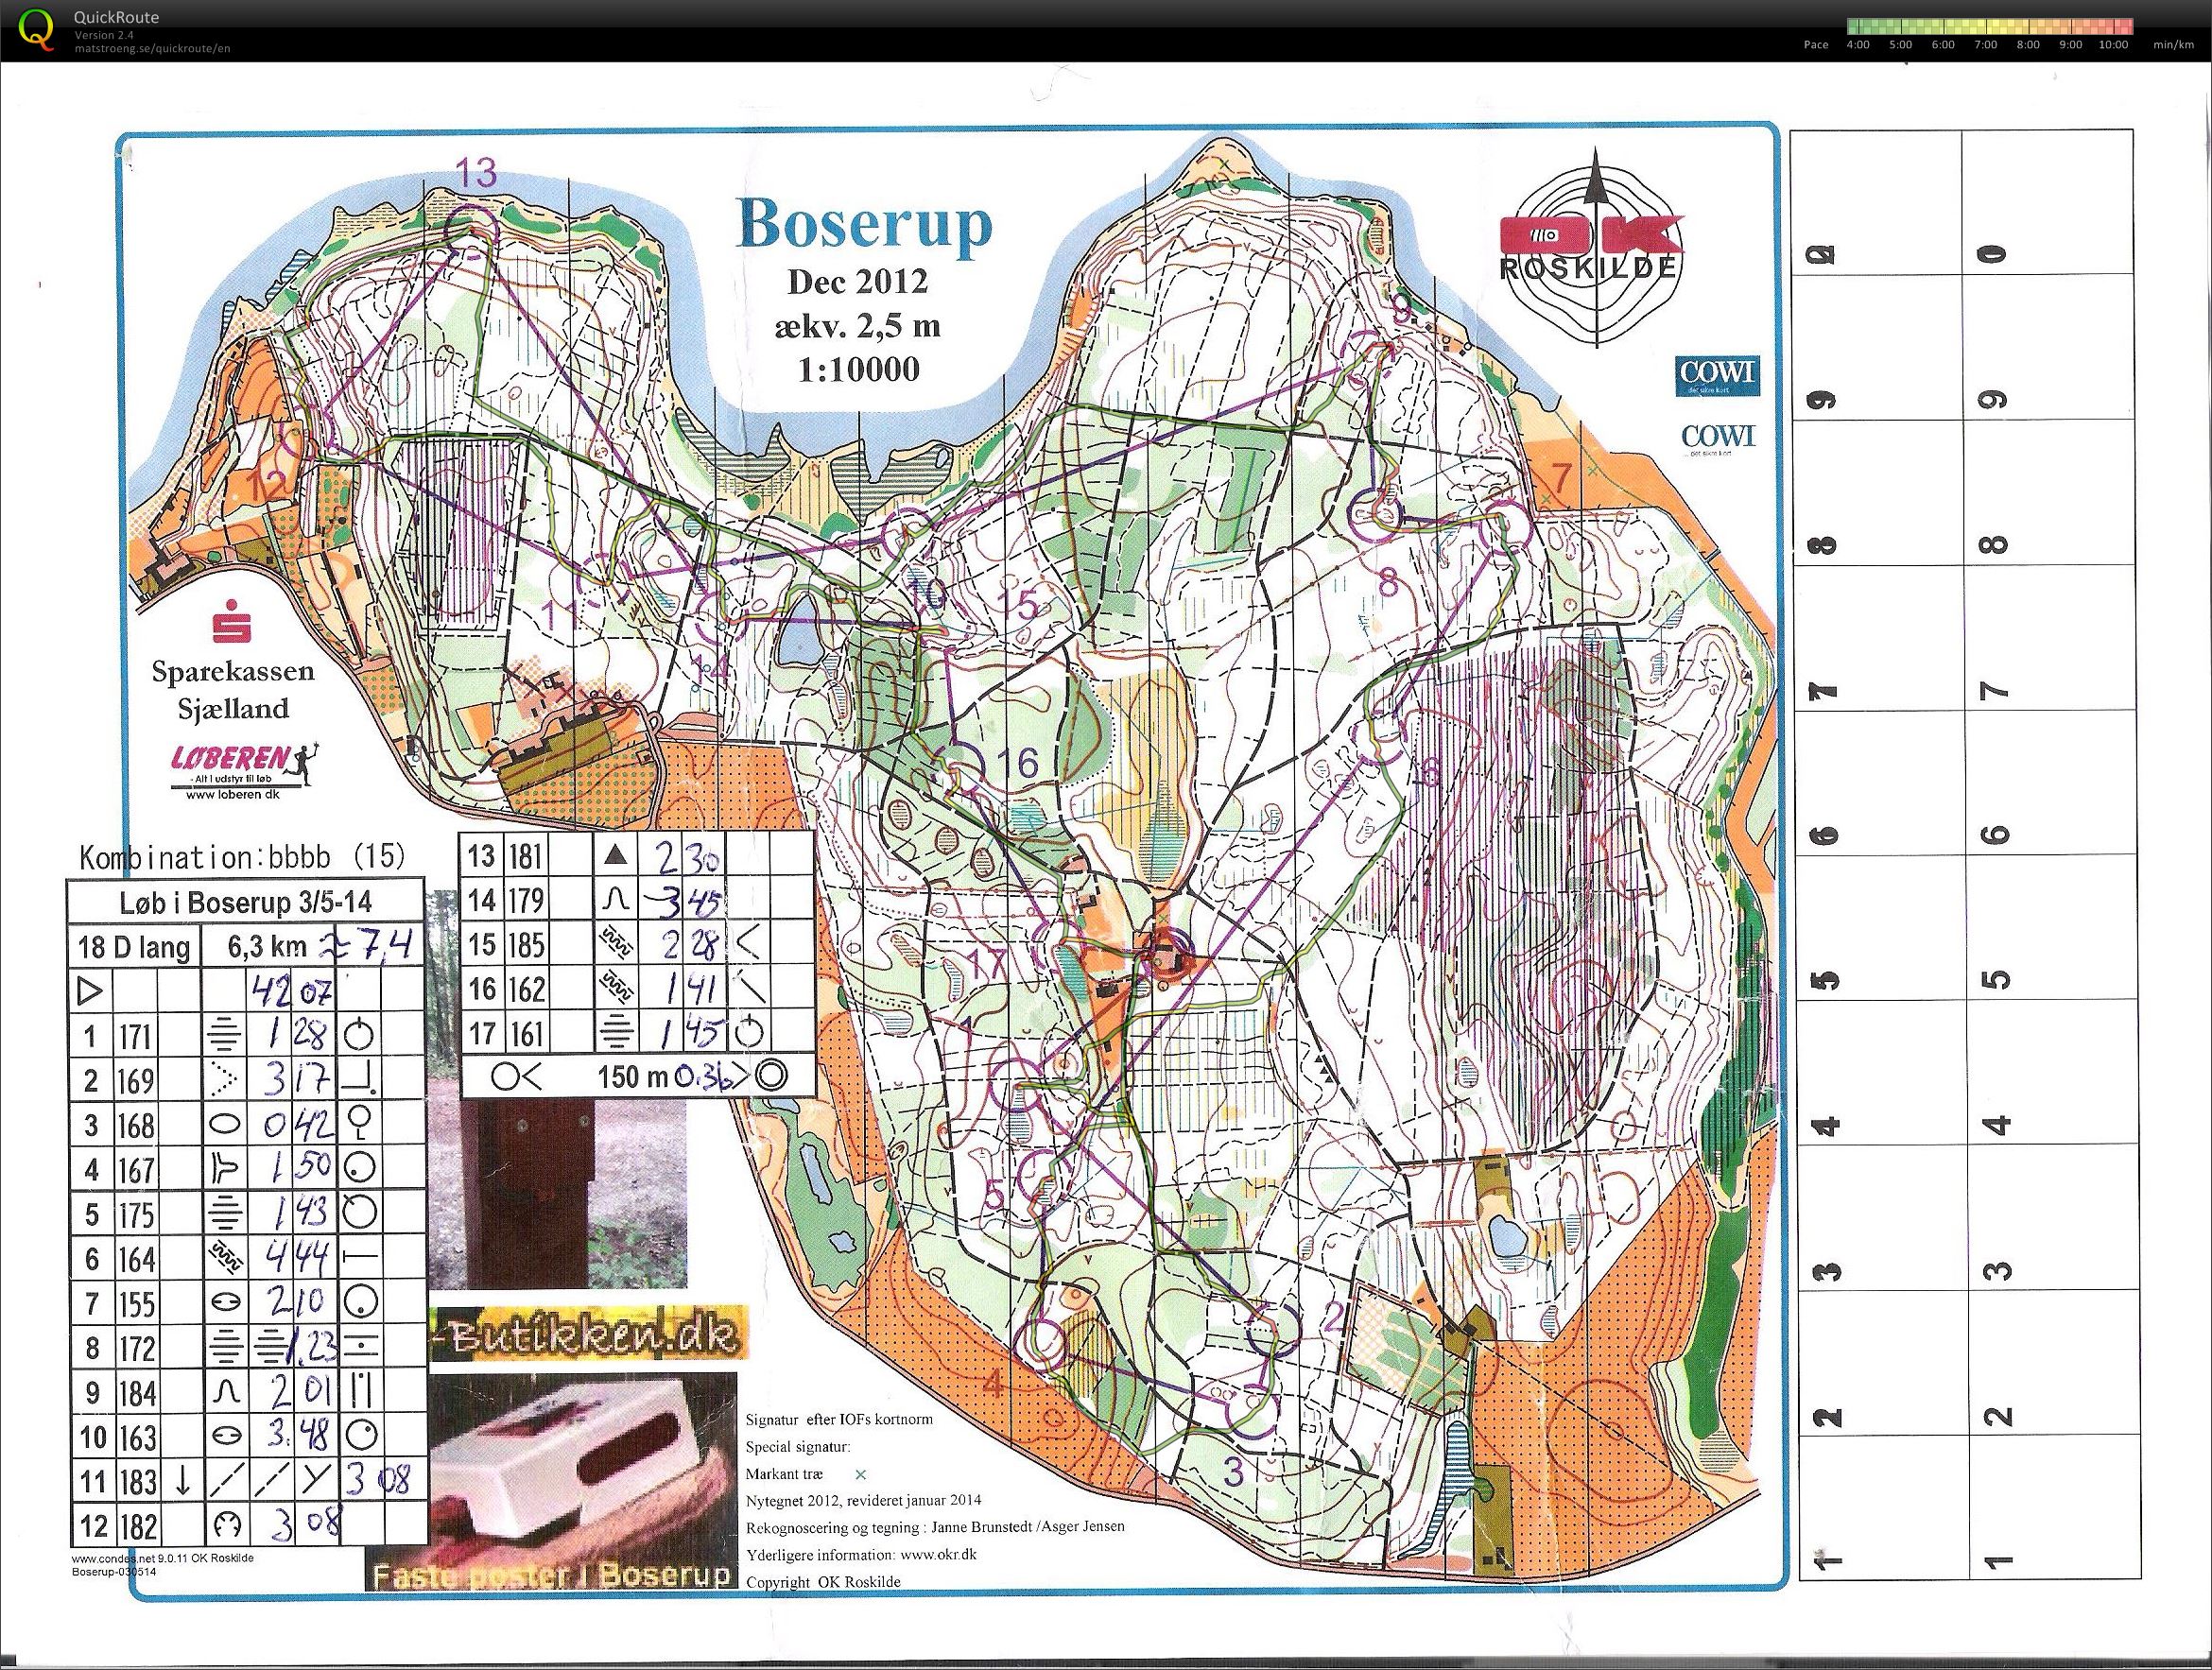Screen dimensions: 2212x1670
Task: Click Nytegnet 2012, revideret januar 2014 text
Action: [863, 1499]
